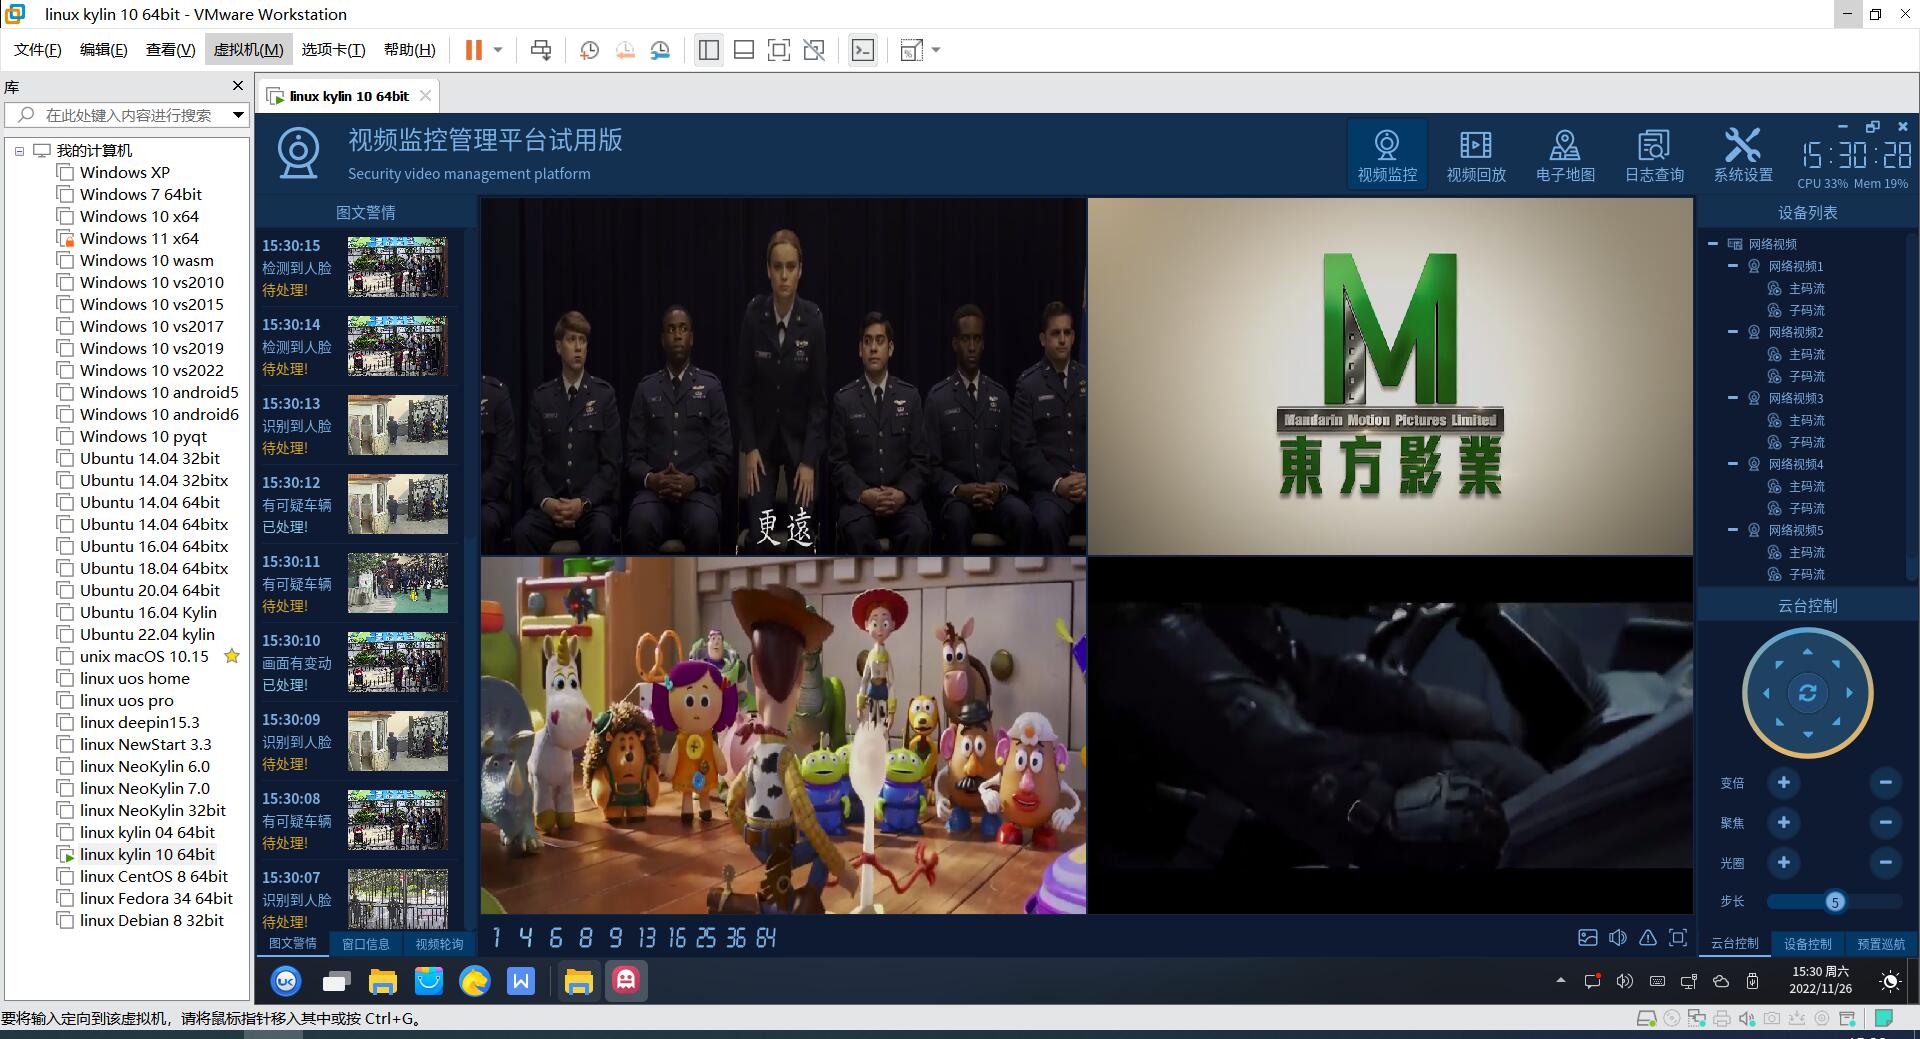Select 主码流 under 网络视频2

pyautogui.click(x=1806, y=354)
